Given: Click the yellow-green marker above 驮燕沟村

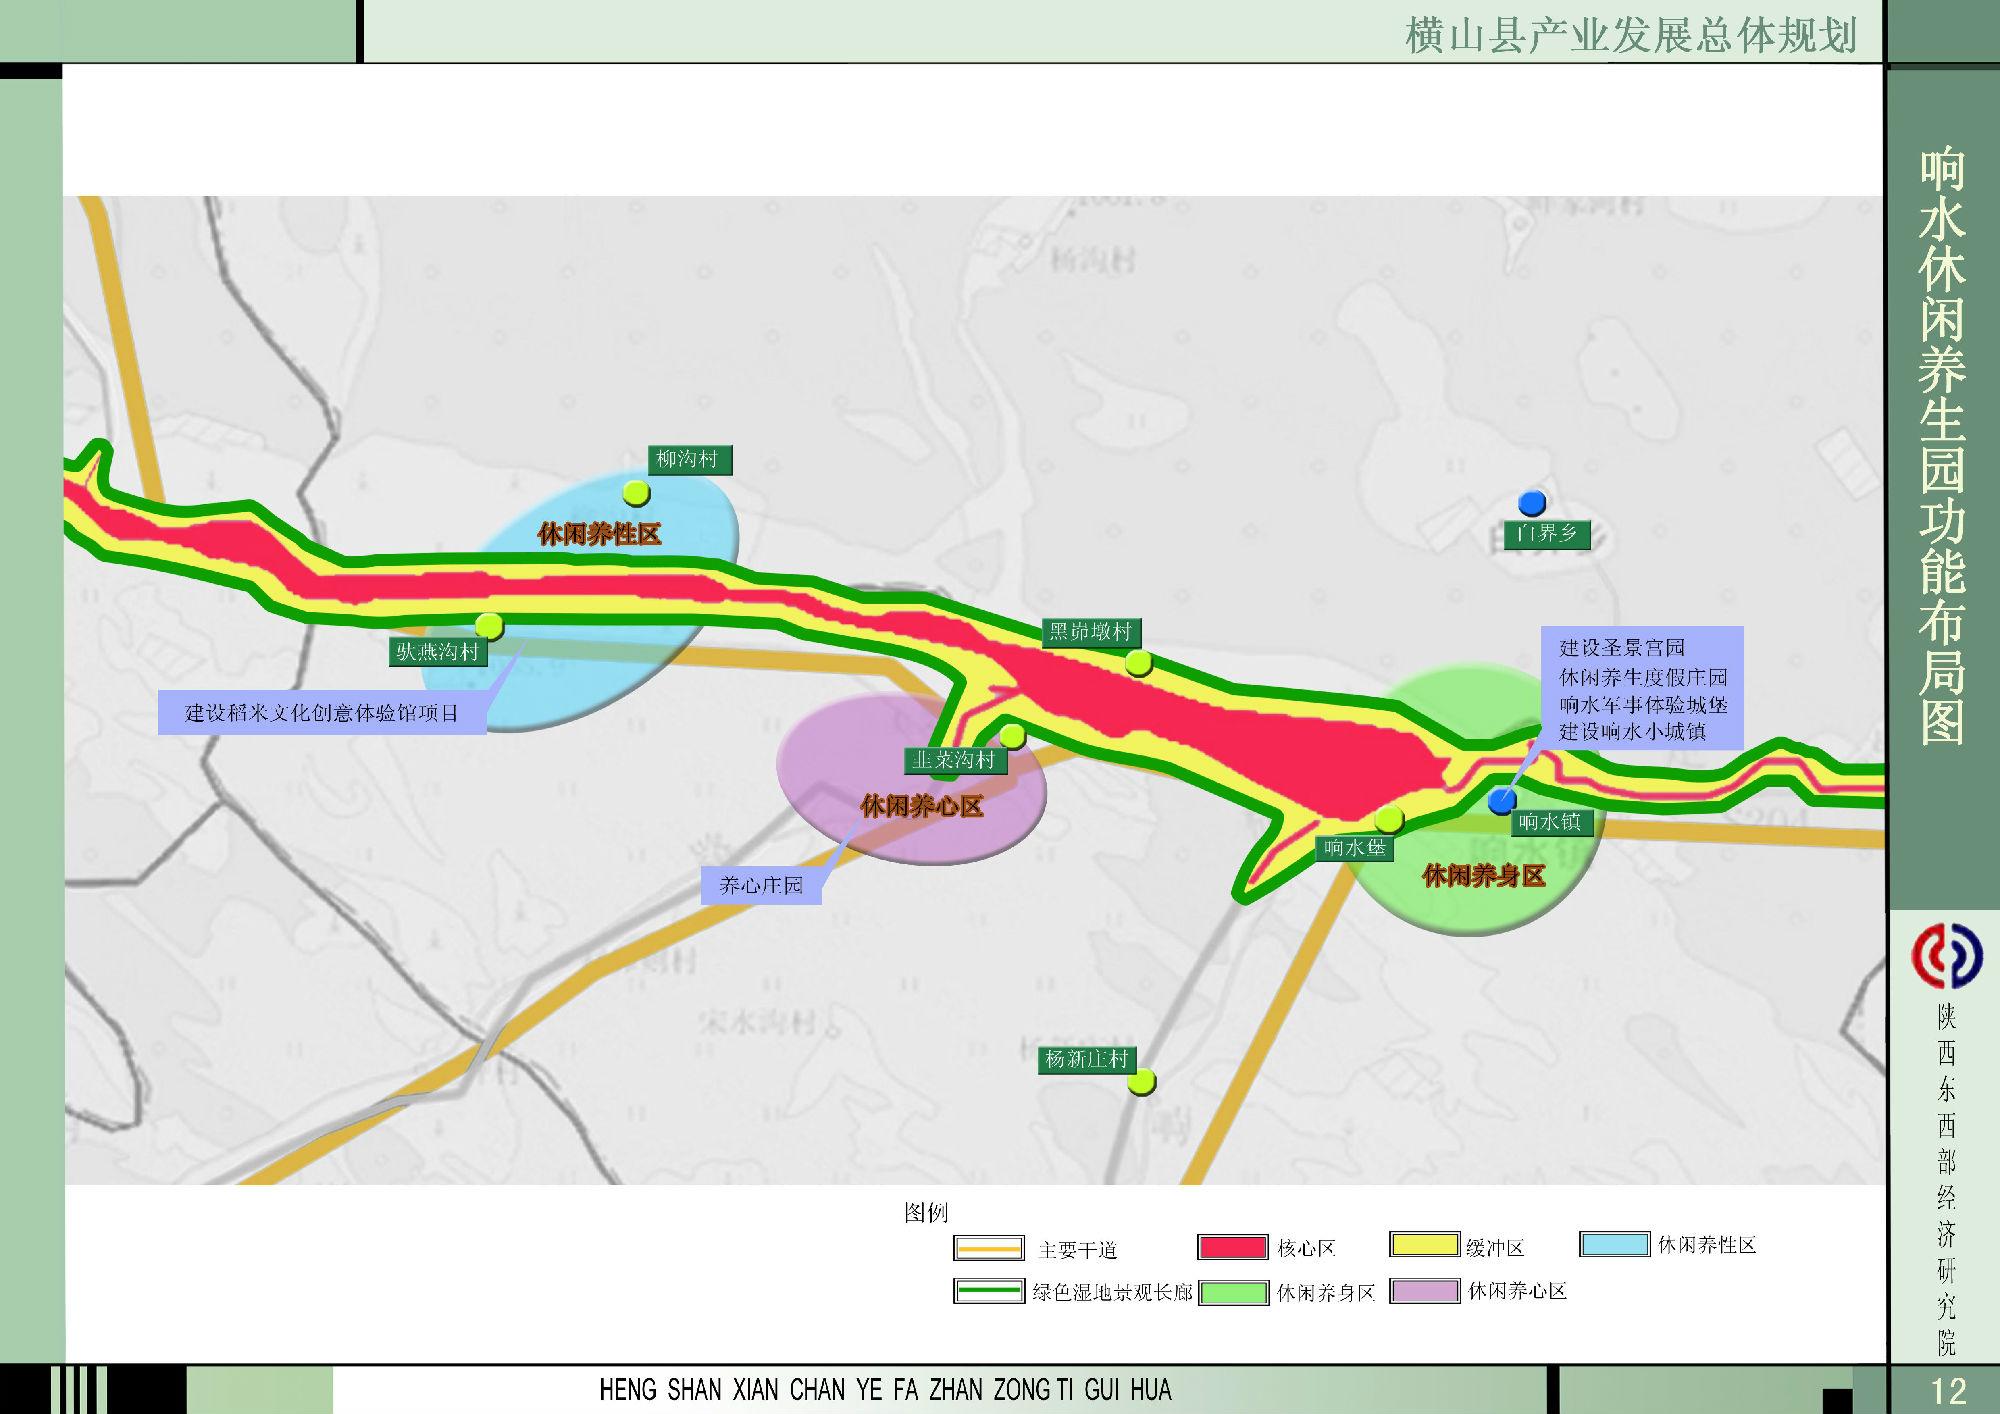Looking at the screenshot, I should point(489,626).
